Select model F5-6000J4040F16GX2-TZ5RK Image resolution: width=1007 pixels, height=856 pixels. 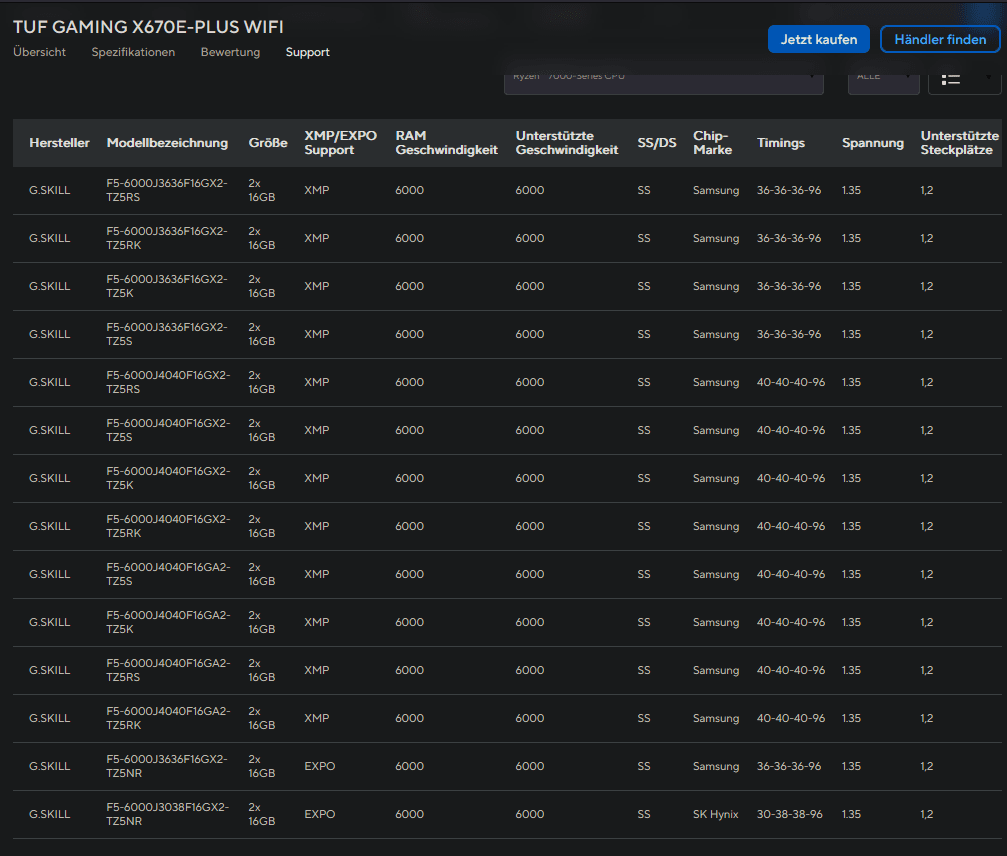[x=168, y=526]
